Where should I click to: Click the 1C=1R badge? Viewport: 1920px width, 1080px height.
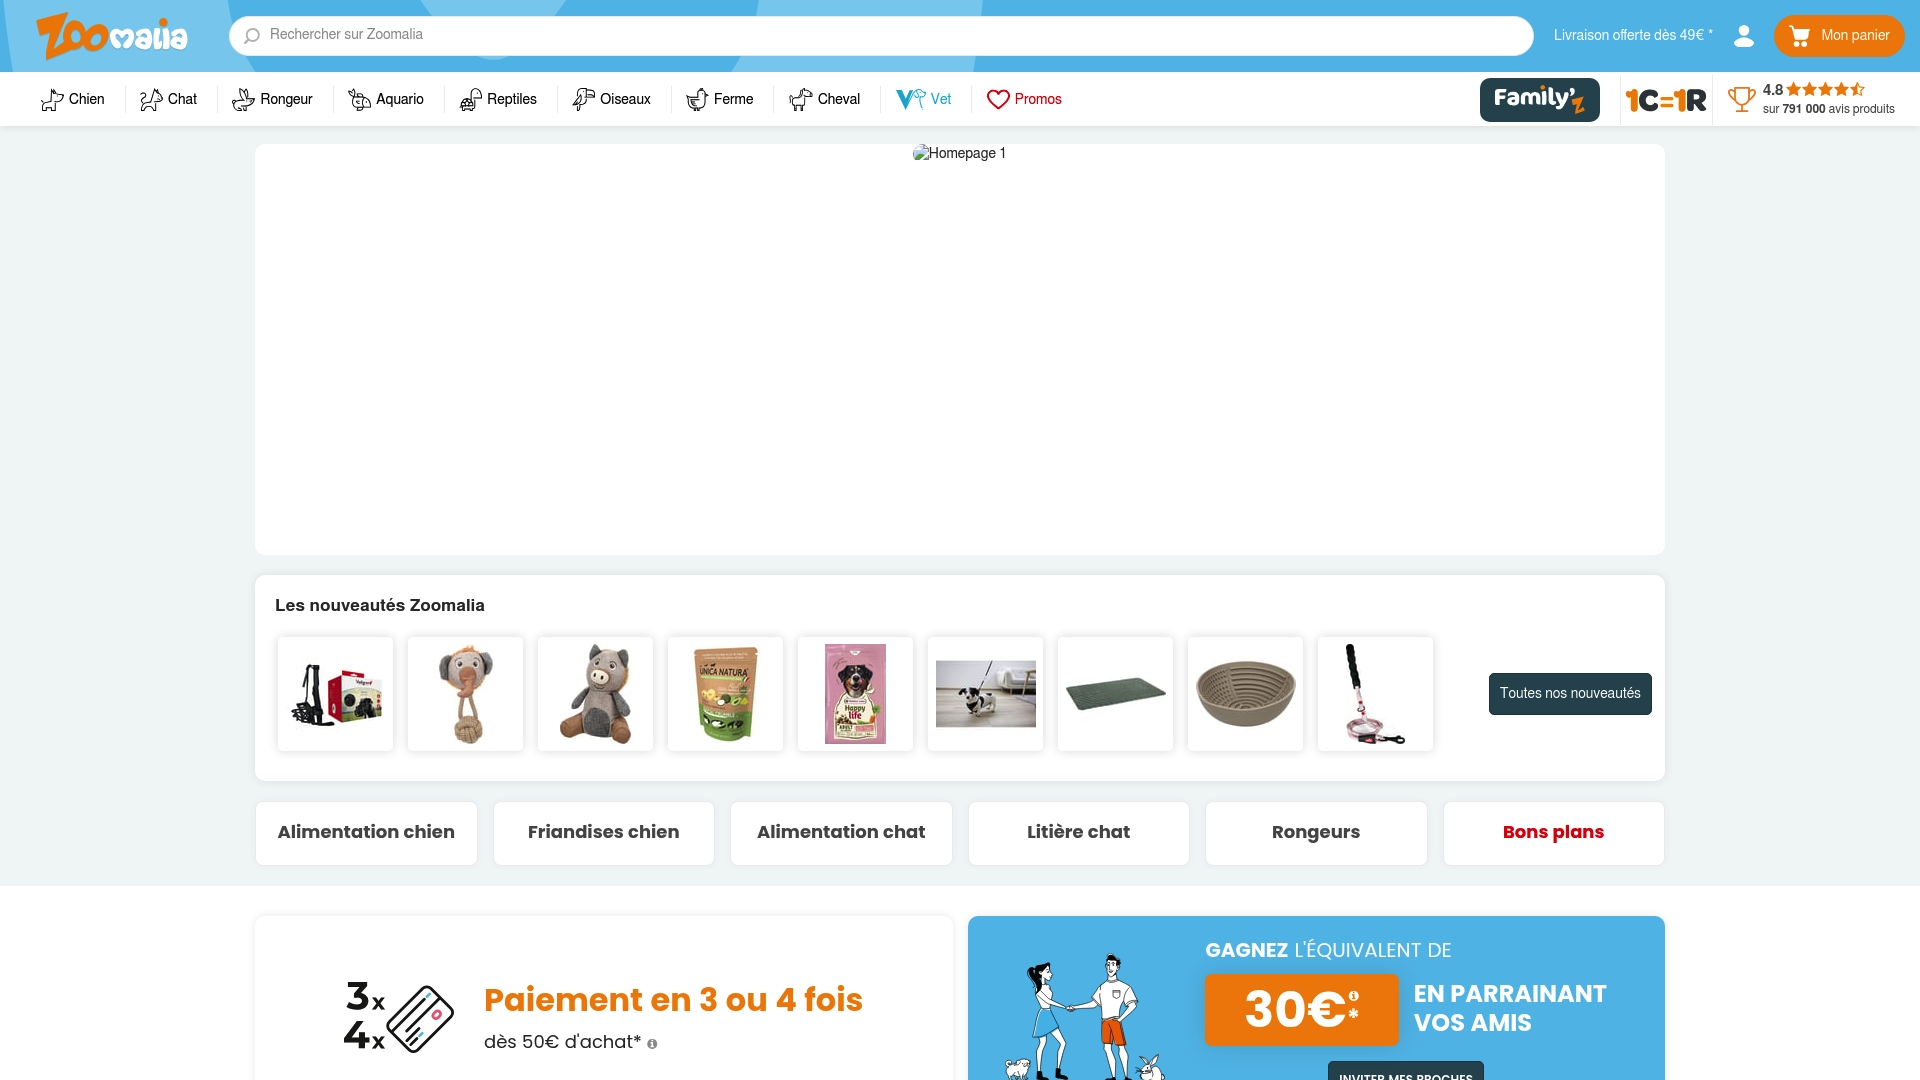tap(1665, 99)
